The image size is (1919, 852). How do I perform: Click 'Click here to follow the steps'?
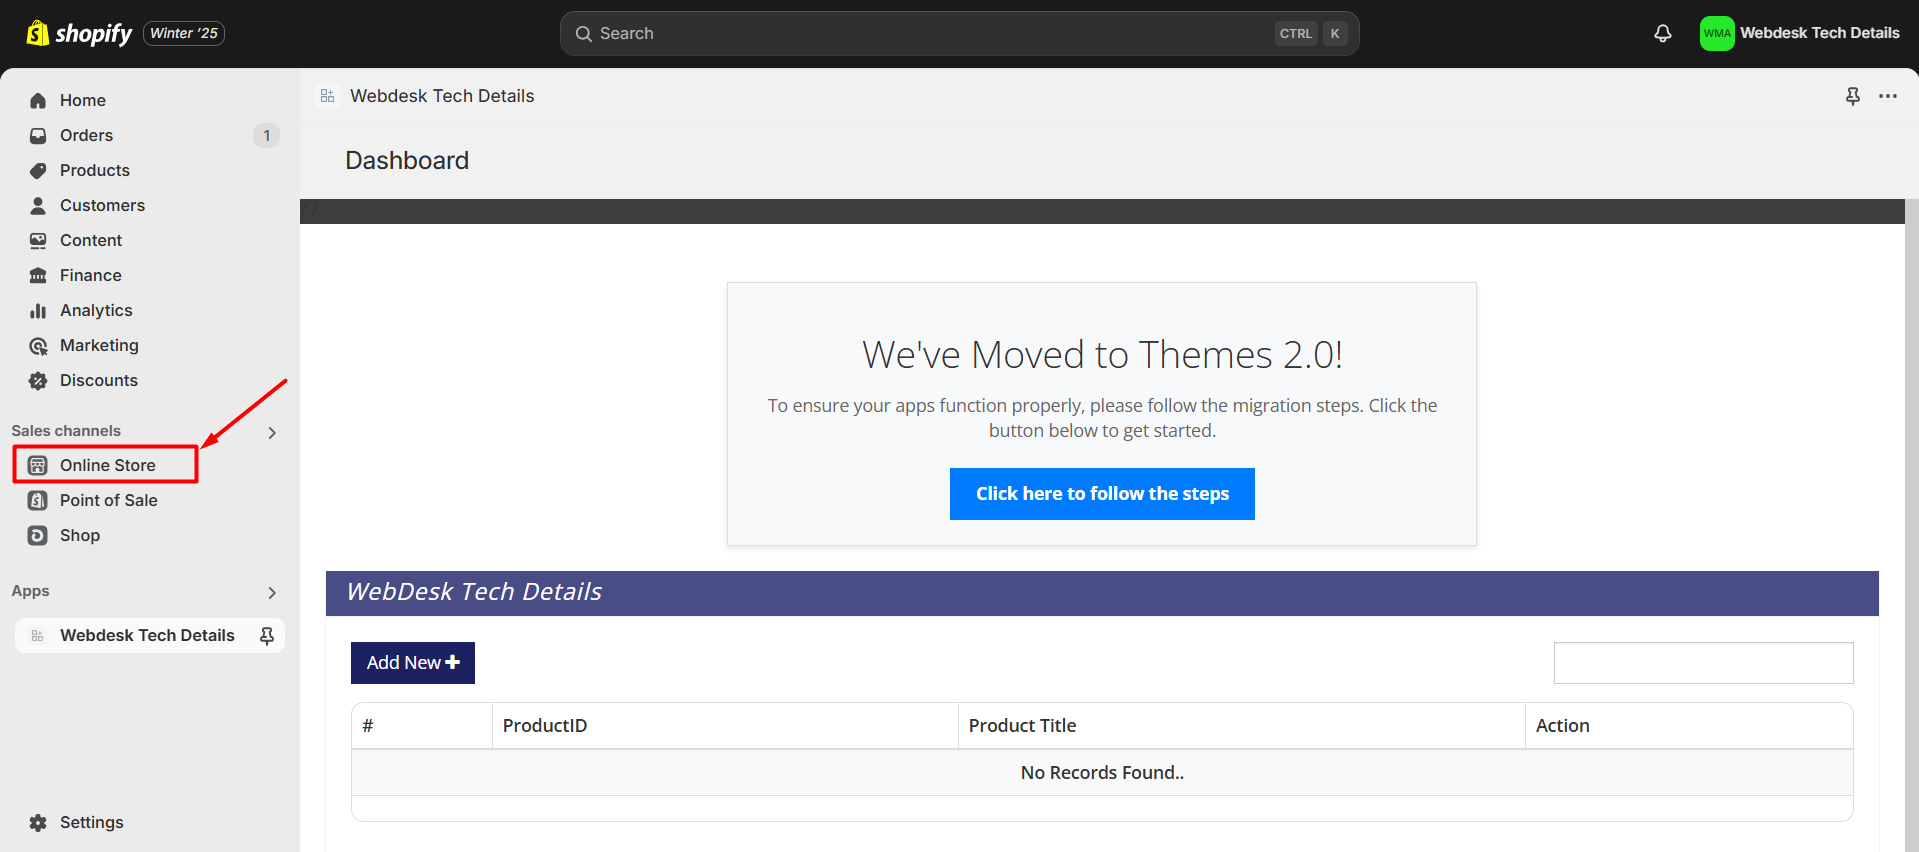1102,494
